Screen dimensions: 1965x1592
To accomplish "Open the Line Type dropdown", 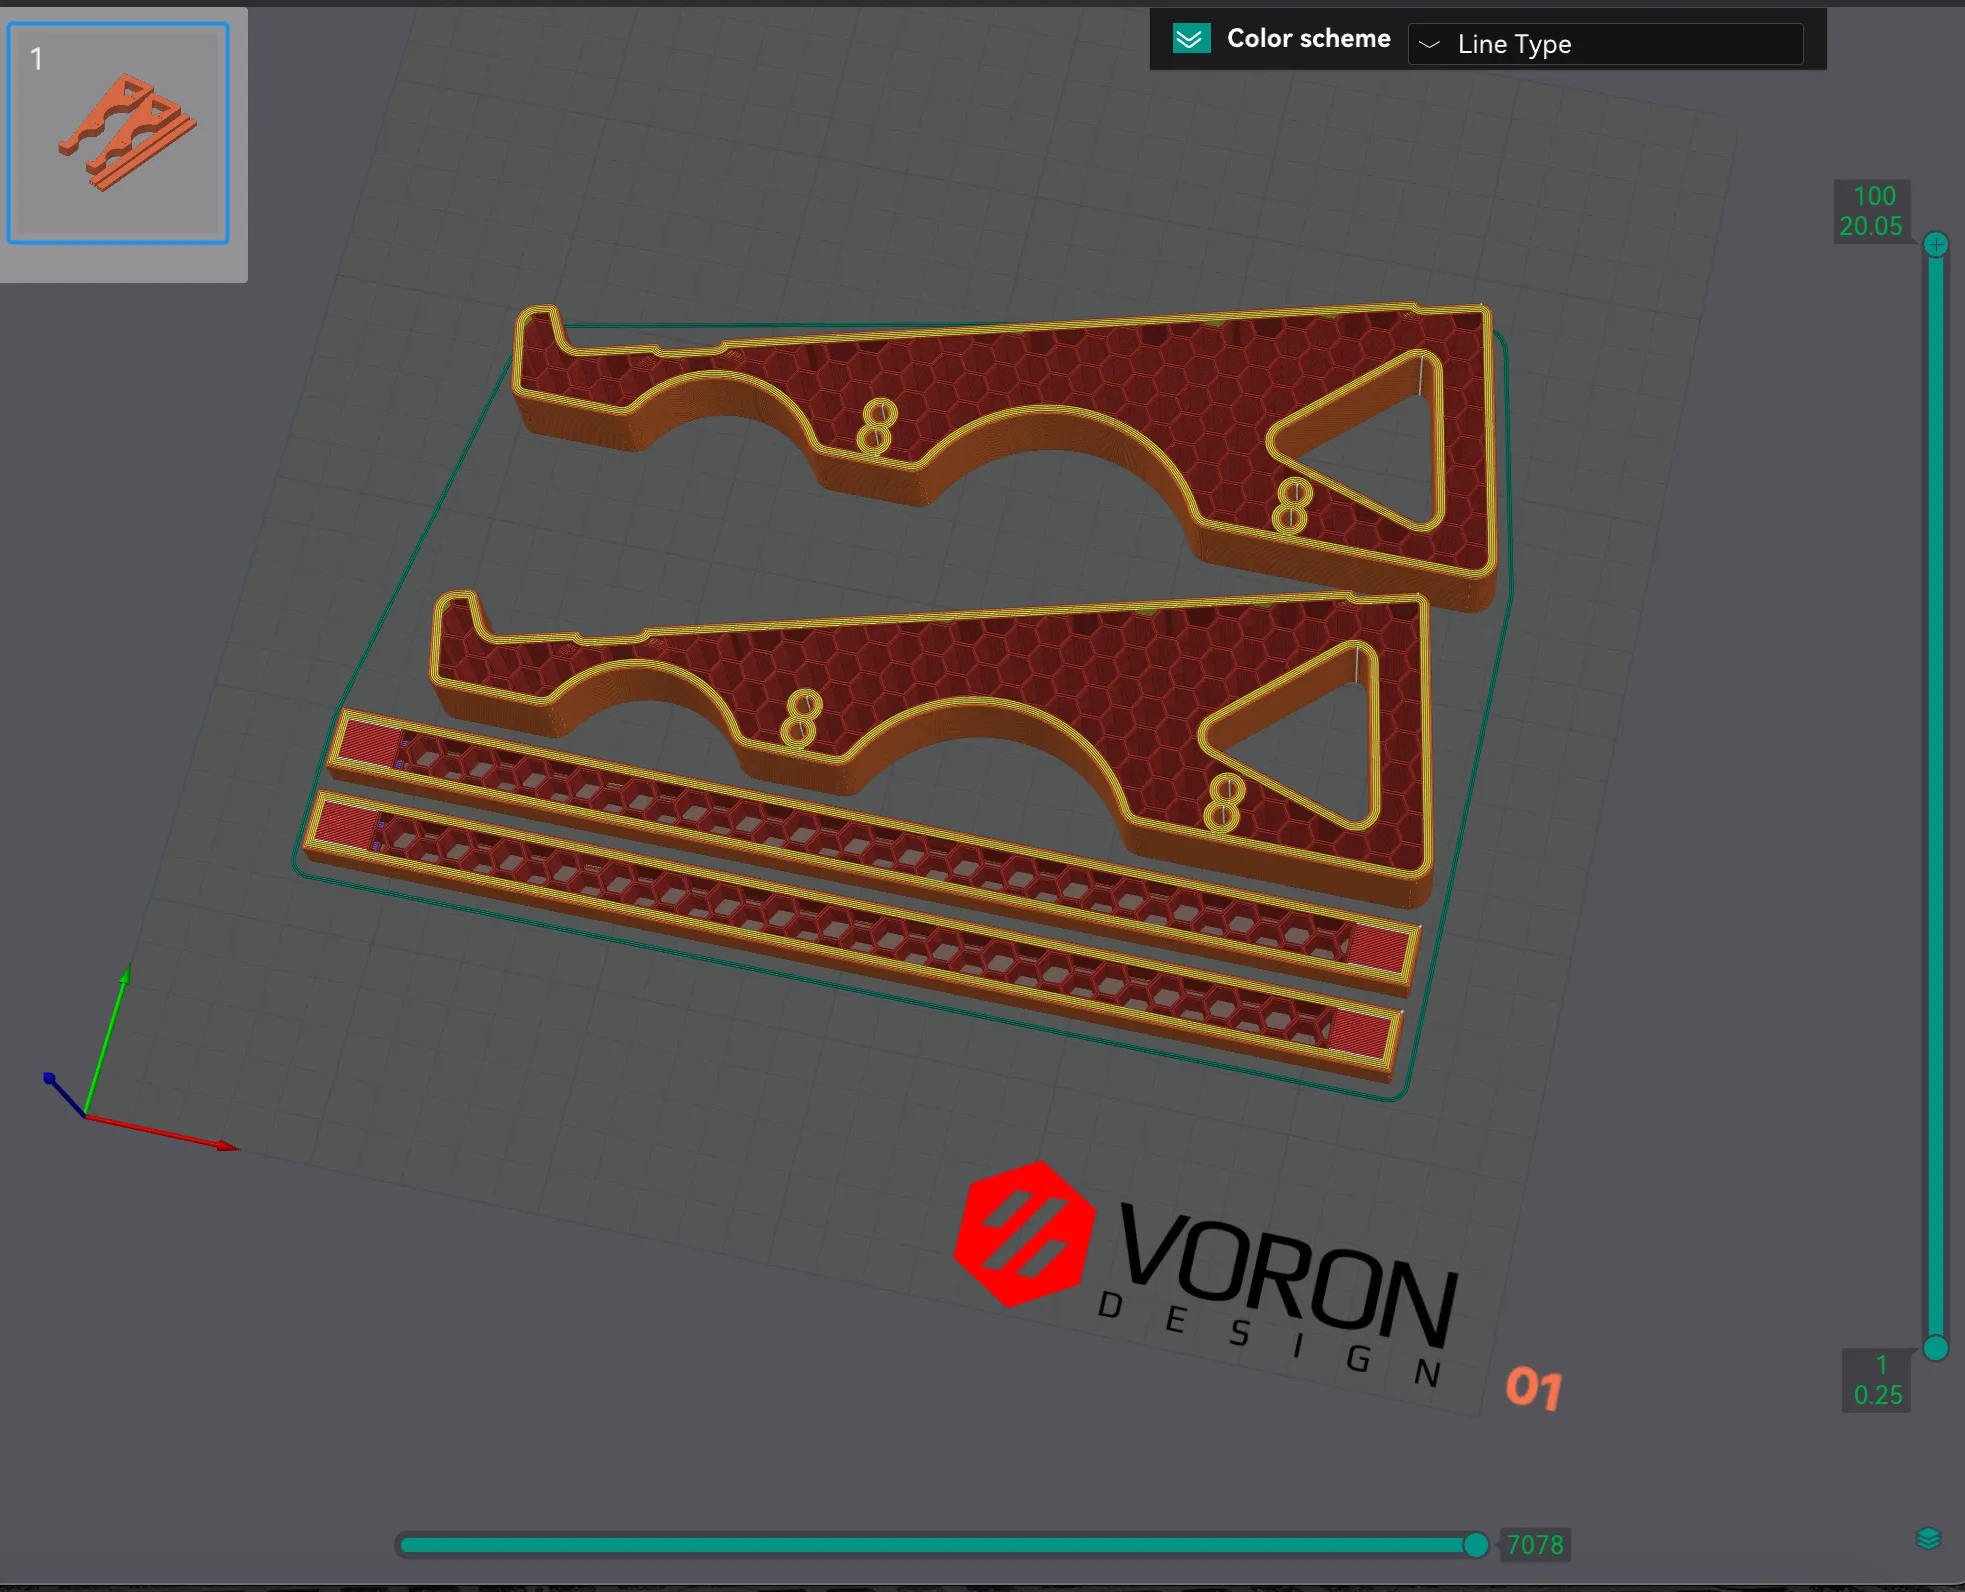I will (1605, 44).
